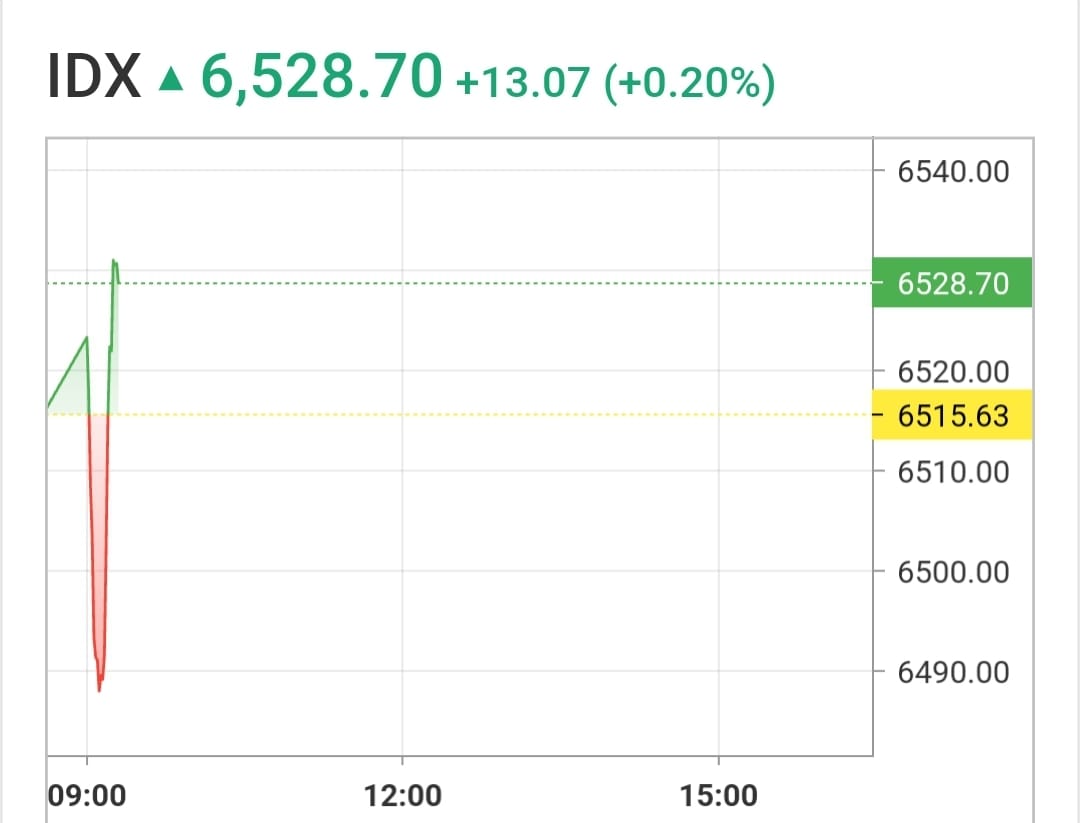Tap the IDX index title
The image size is (1080, 823).
pos(94,76)
